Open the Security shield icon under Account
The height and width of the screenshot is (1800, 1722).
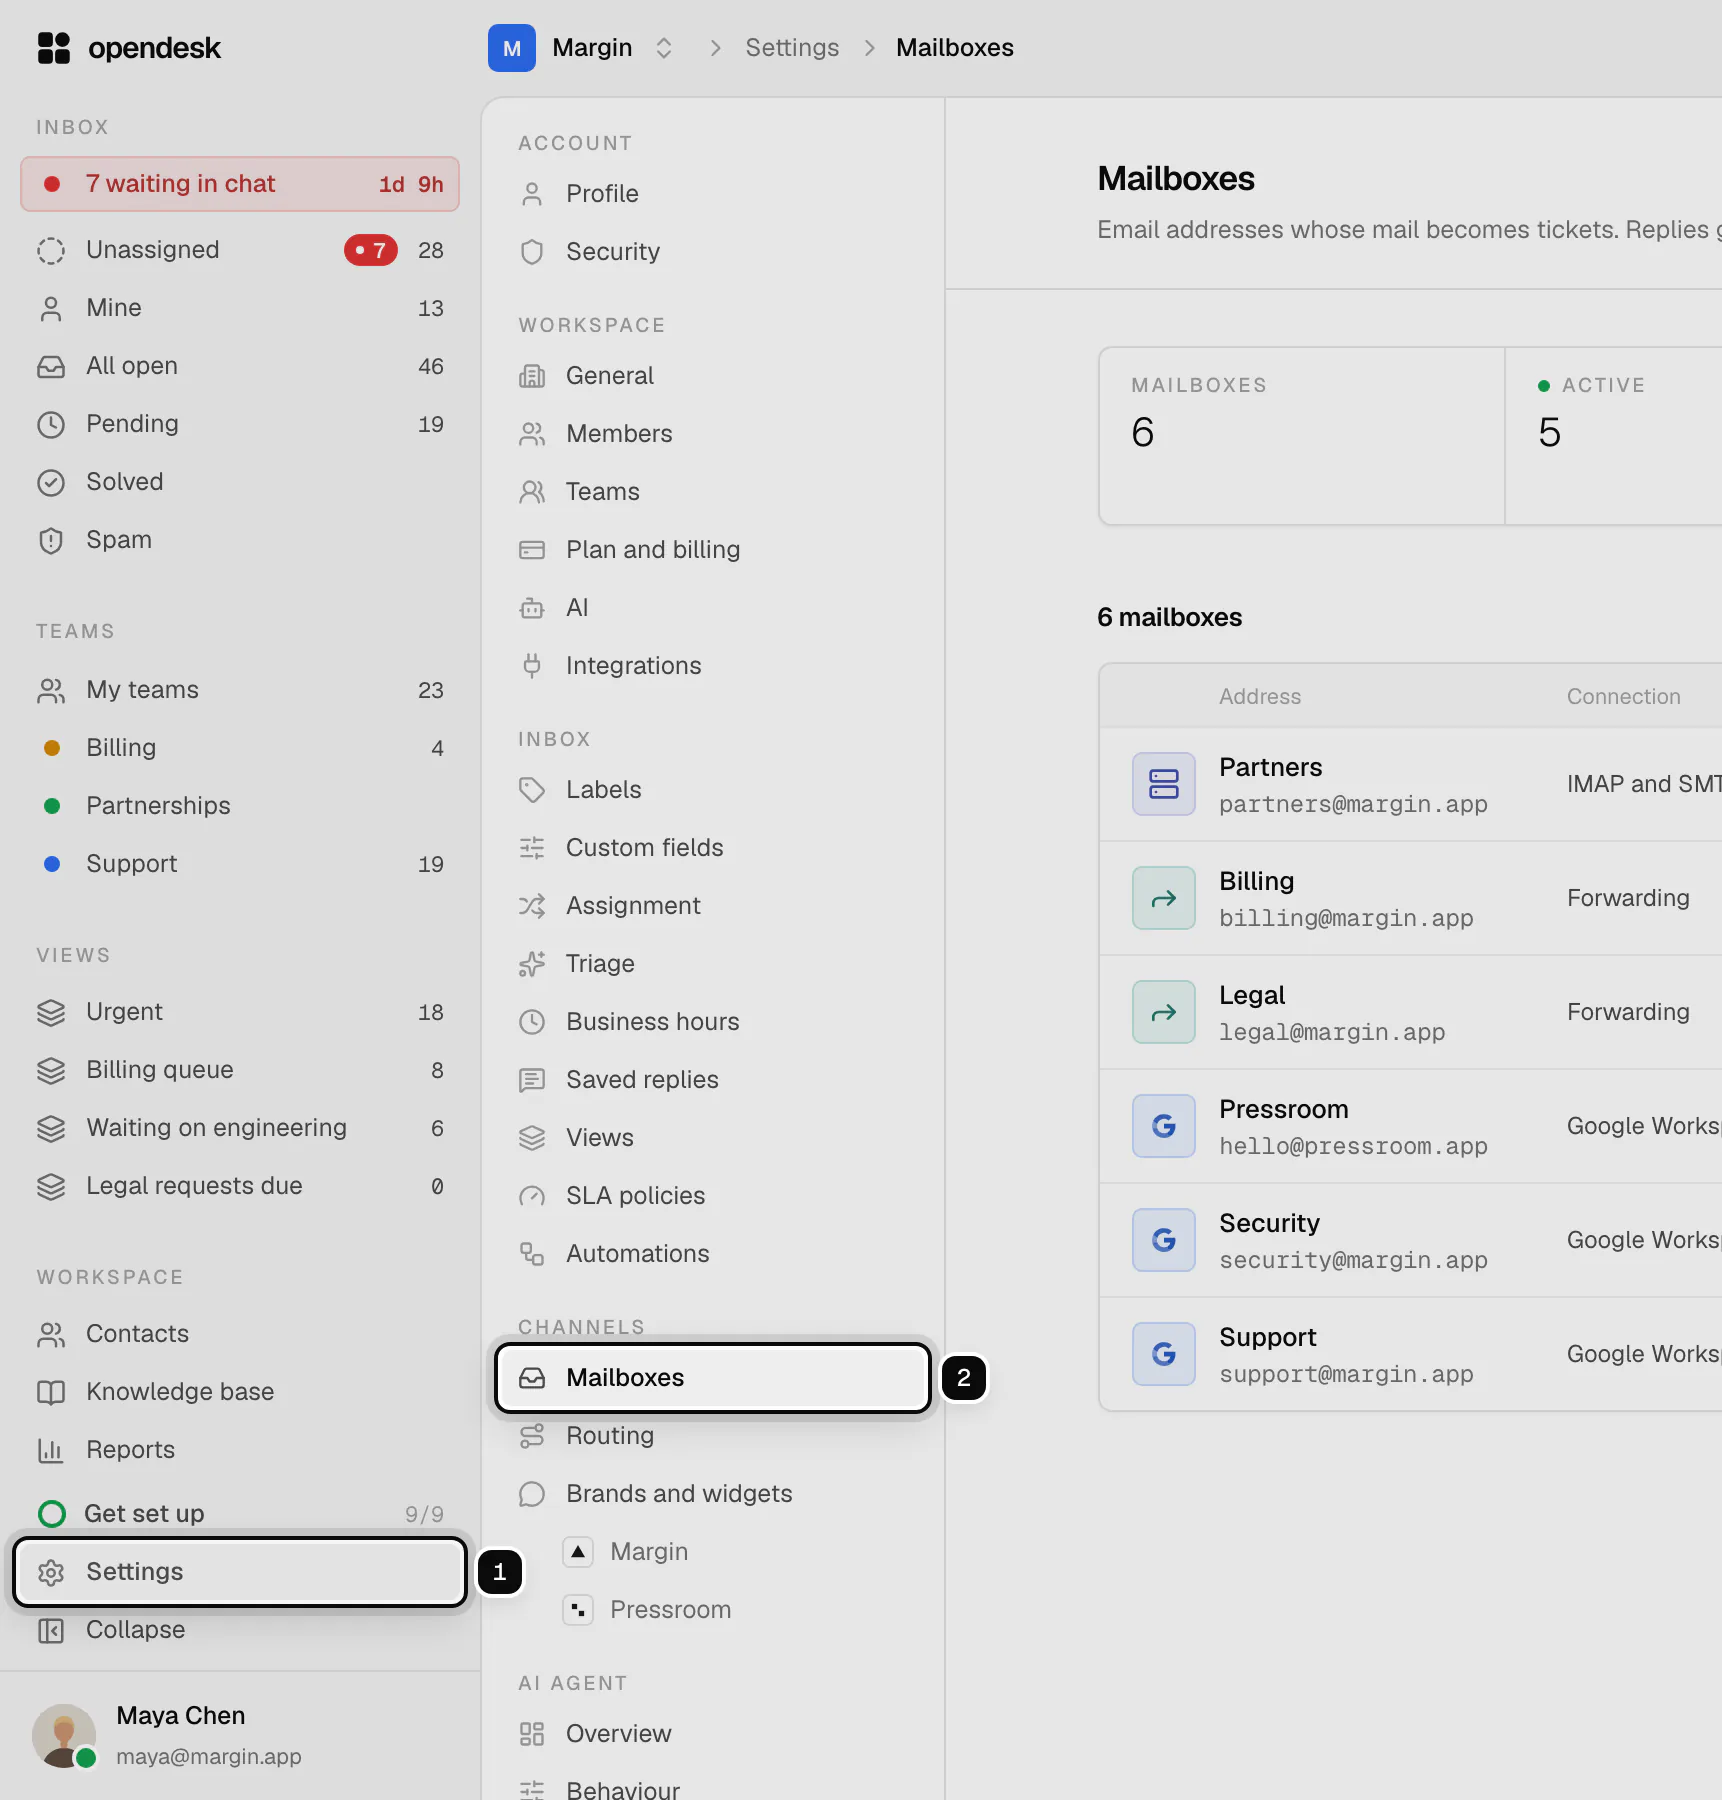click(x=532, y=252)
